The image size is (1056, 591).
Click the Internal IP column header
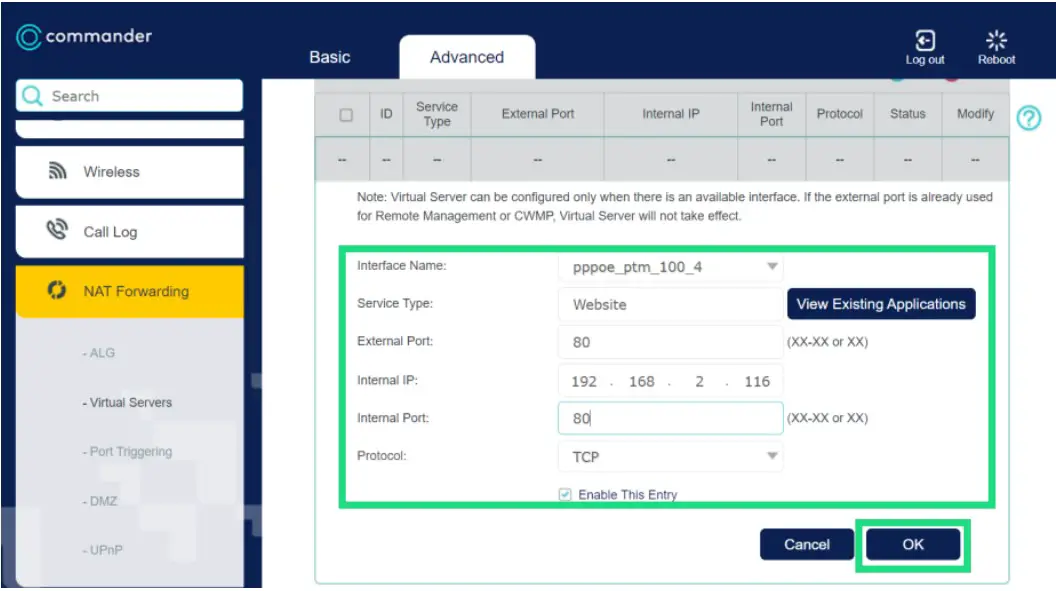tap(671, 114)
